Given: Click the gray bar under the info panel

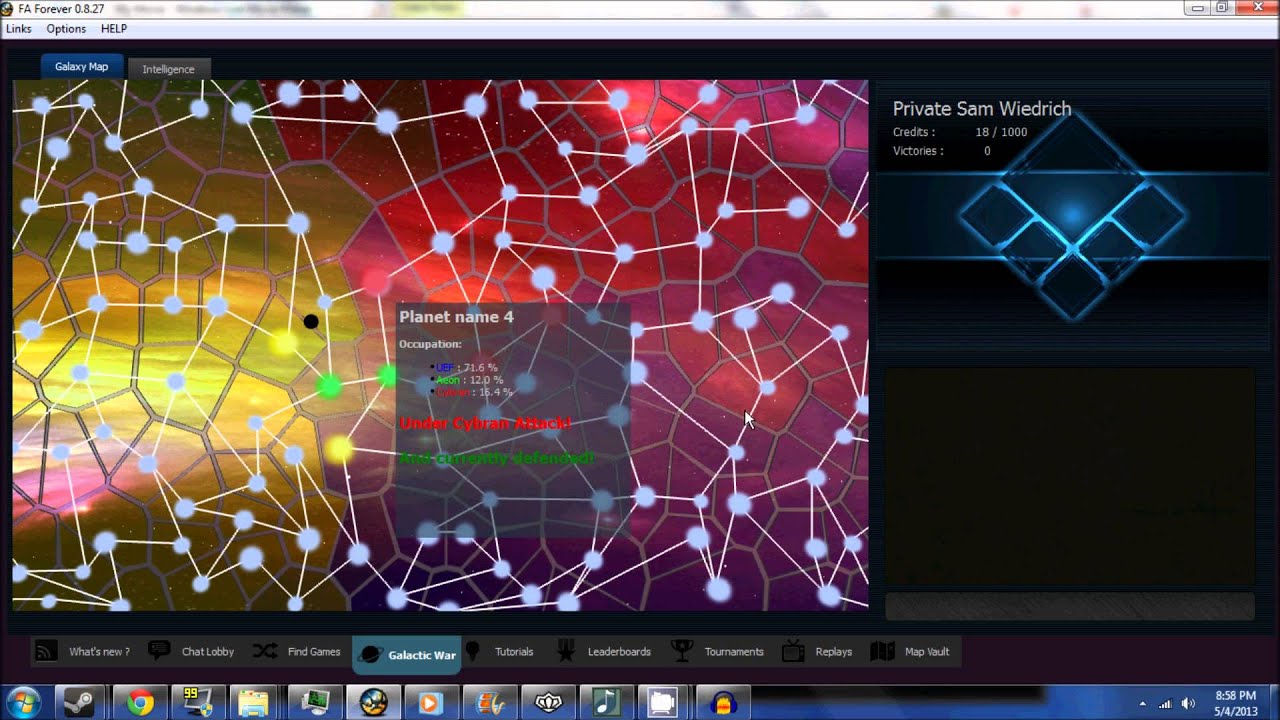Looking at the screenshot, I should [1070, 606].
